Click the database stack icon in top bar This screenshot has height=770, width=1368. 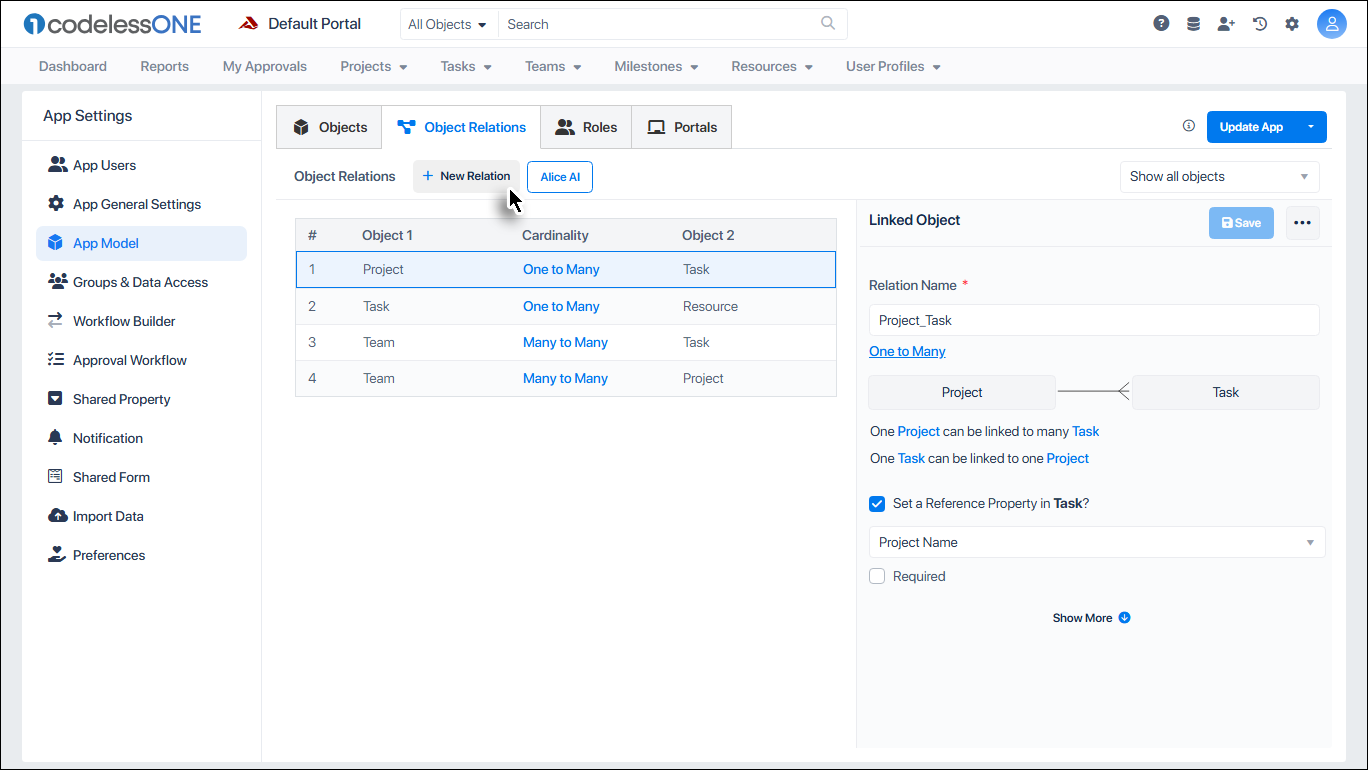click(1193, 22)
